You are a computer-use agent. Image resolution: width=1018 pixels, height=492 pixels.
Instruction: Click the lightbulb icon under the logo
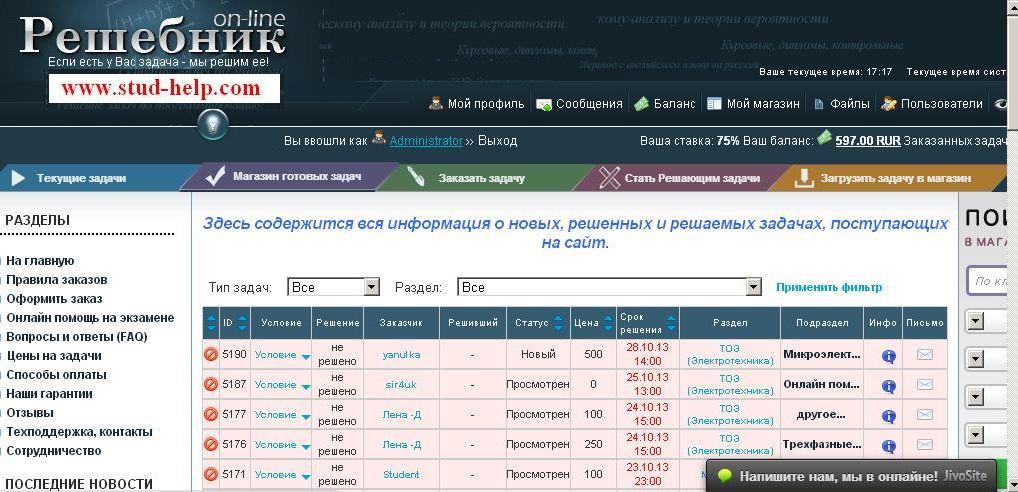point(214,124)
